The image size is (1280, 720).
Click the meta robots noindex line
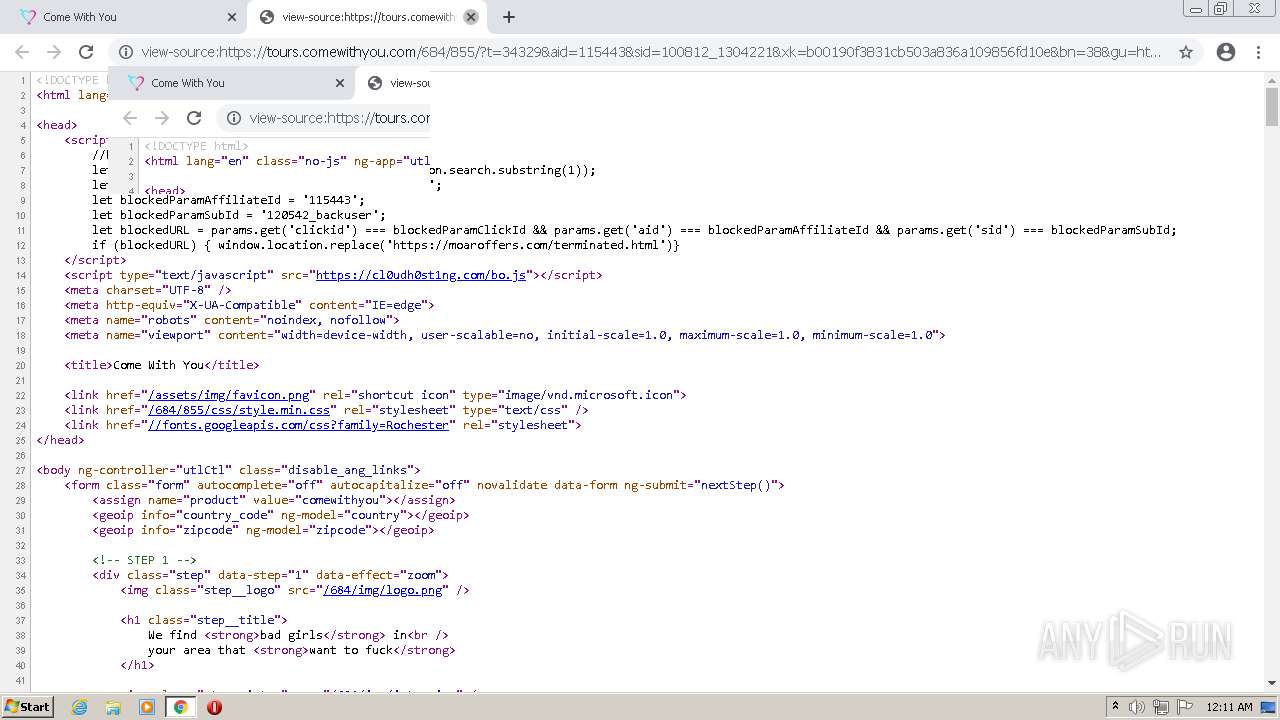pos(232,320)
